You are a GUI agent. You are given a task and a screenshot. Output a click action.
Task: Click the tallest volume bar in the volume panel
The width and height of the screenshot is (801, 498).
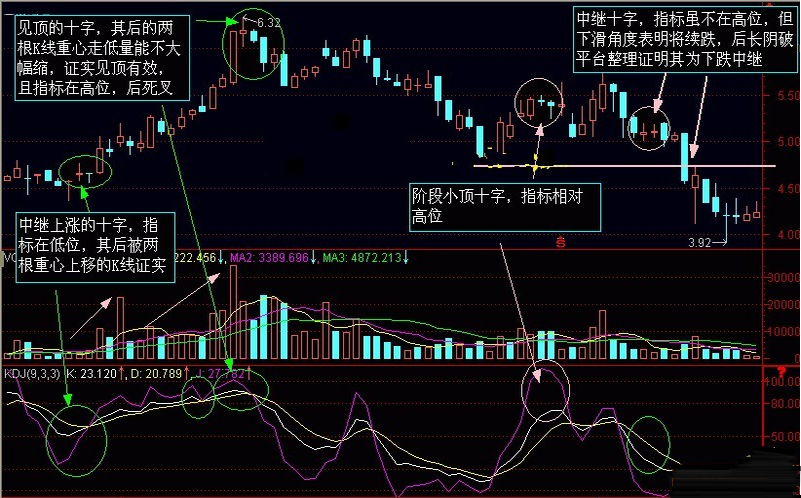coord(233,312)
